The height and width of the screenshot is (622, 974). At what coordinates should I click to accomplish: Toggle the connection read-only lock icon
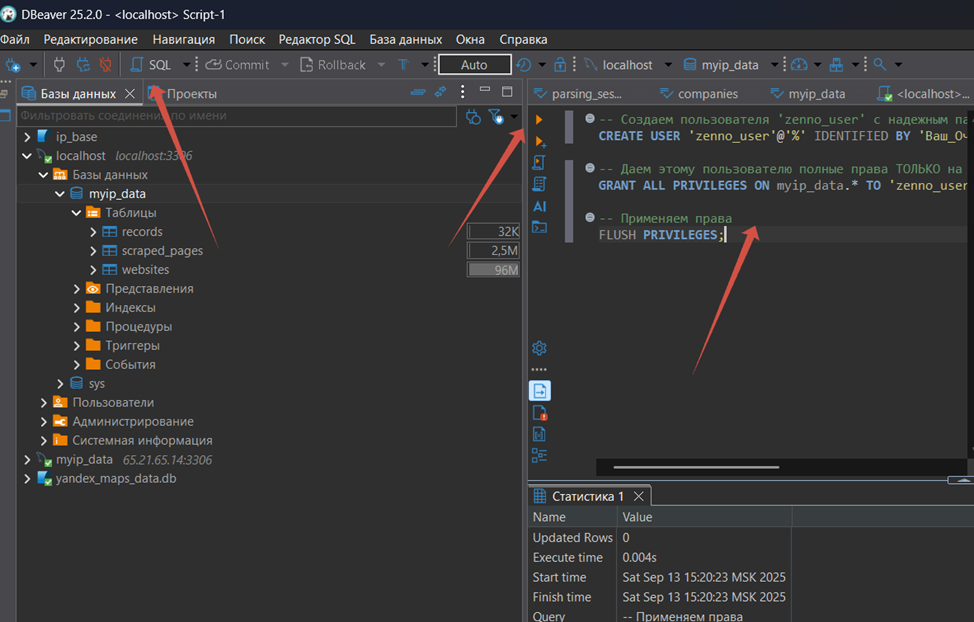560,65
